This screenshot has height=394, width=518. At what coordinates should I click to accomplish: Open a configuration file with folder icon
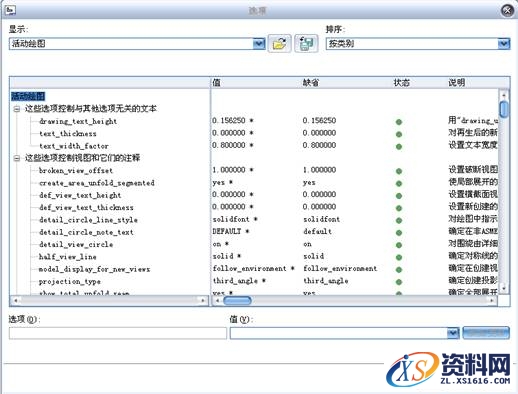click(279, 44)
